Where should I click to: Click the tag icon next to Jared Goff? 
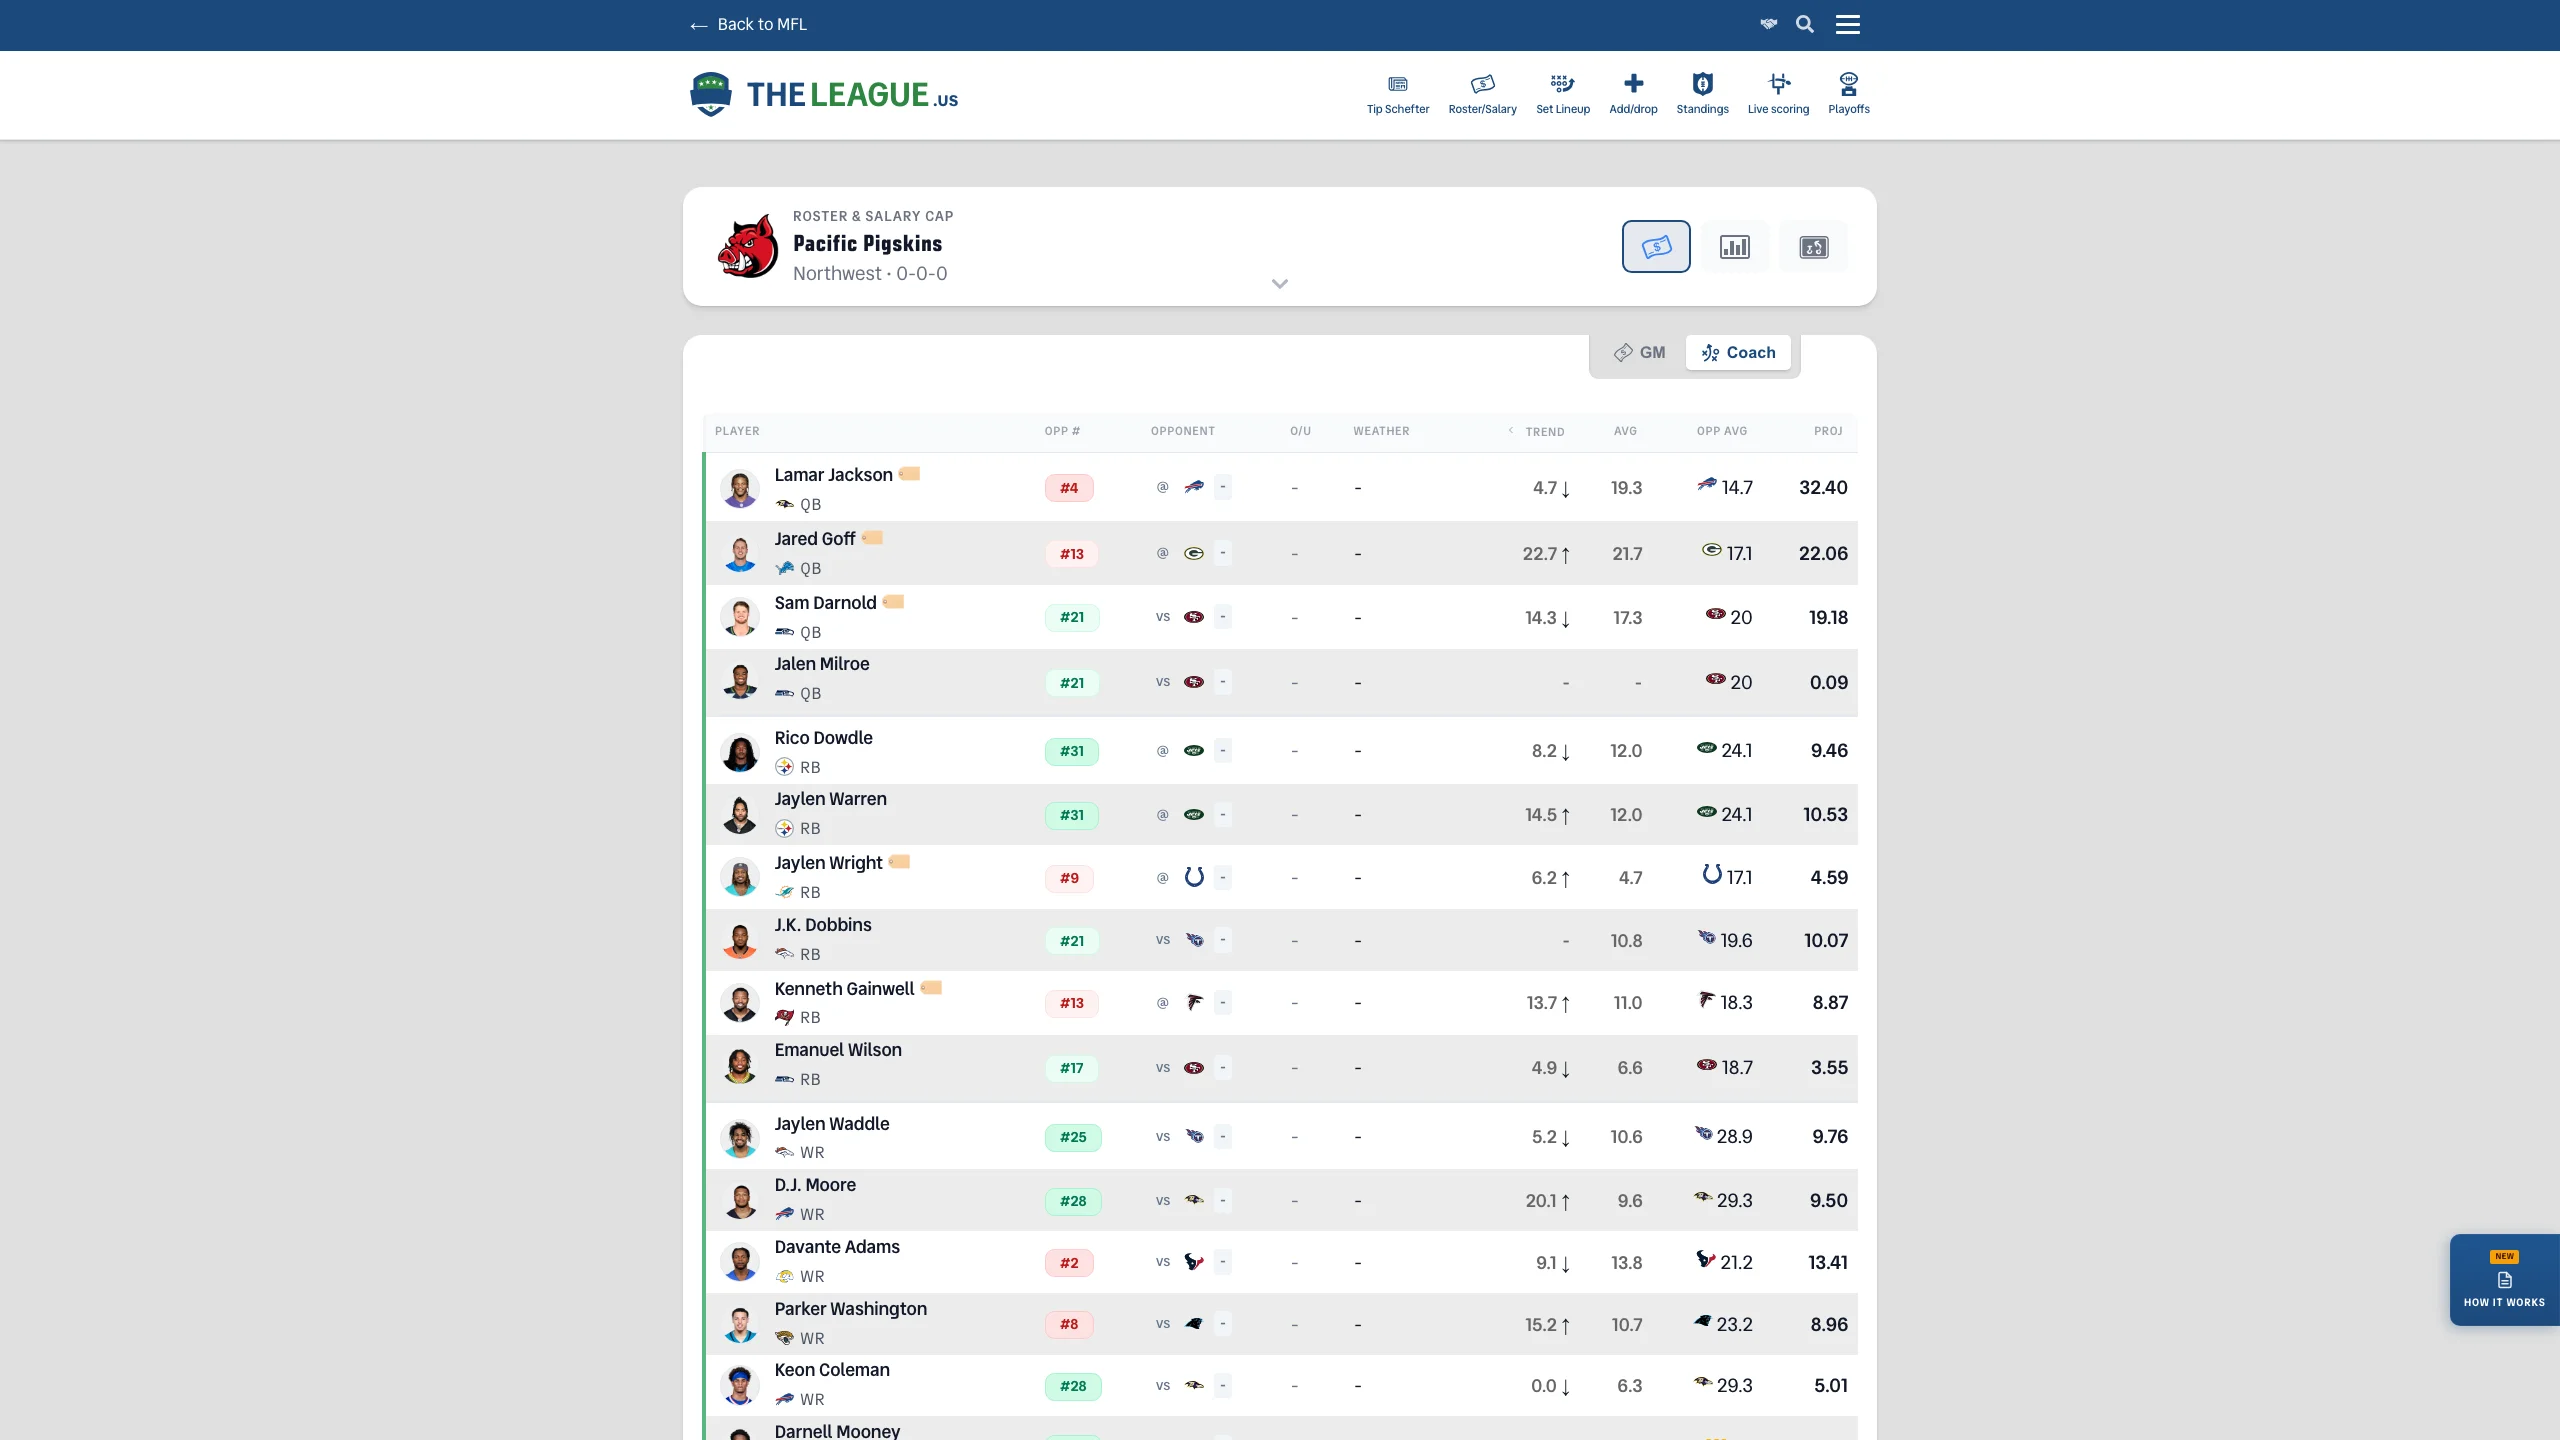(x=872, y=538)
